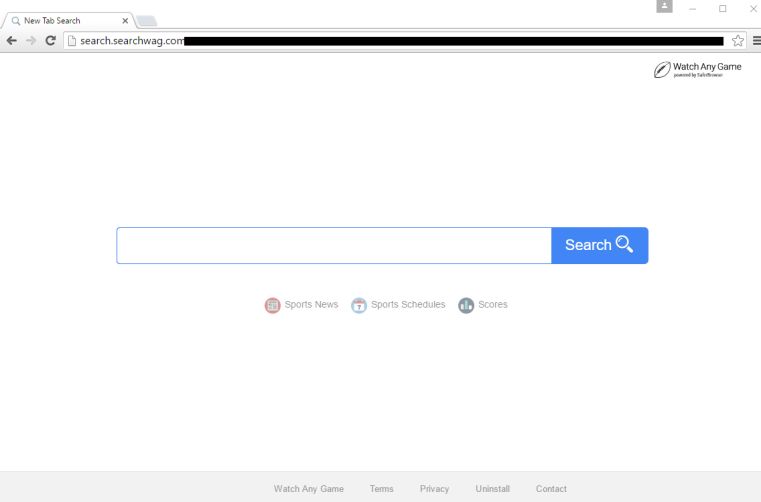Click the Watch Any Game logo
This screenshot has width=761, height=502.
(697, 70)
